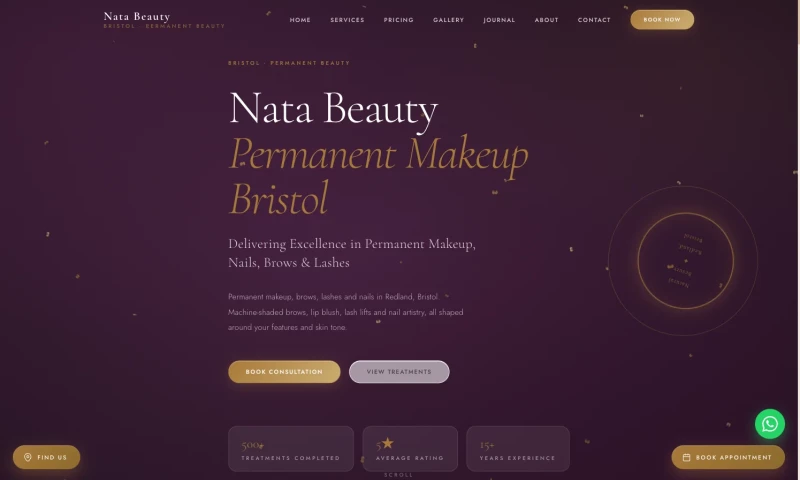The image size is (800, 480).
Task: Click the Scroll indicator text
Action: [398, 475]
